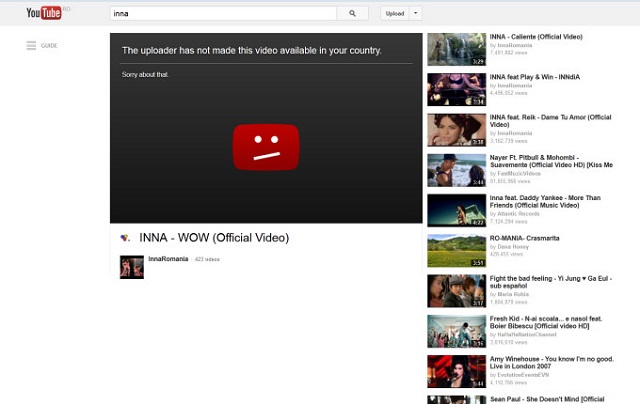The height and width of the screenshot is (404, 640).
Task: Open Fight the bad feeling video thumbnail
Action: (456, 290)
